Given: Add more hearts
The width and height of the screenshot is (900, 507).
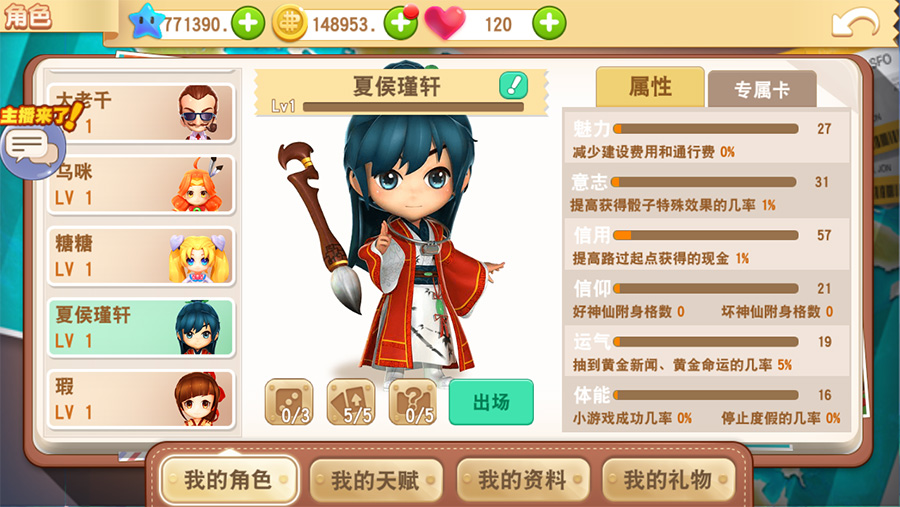Looking at the screenshot, I should point(549,23).
